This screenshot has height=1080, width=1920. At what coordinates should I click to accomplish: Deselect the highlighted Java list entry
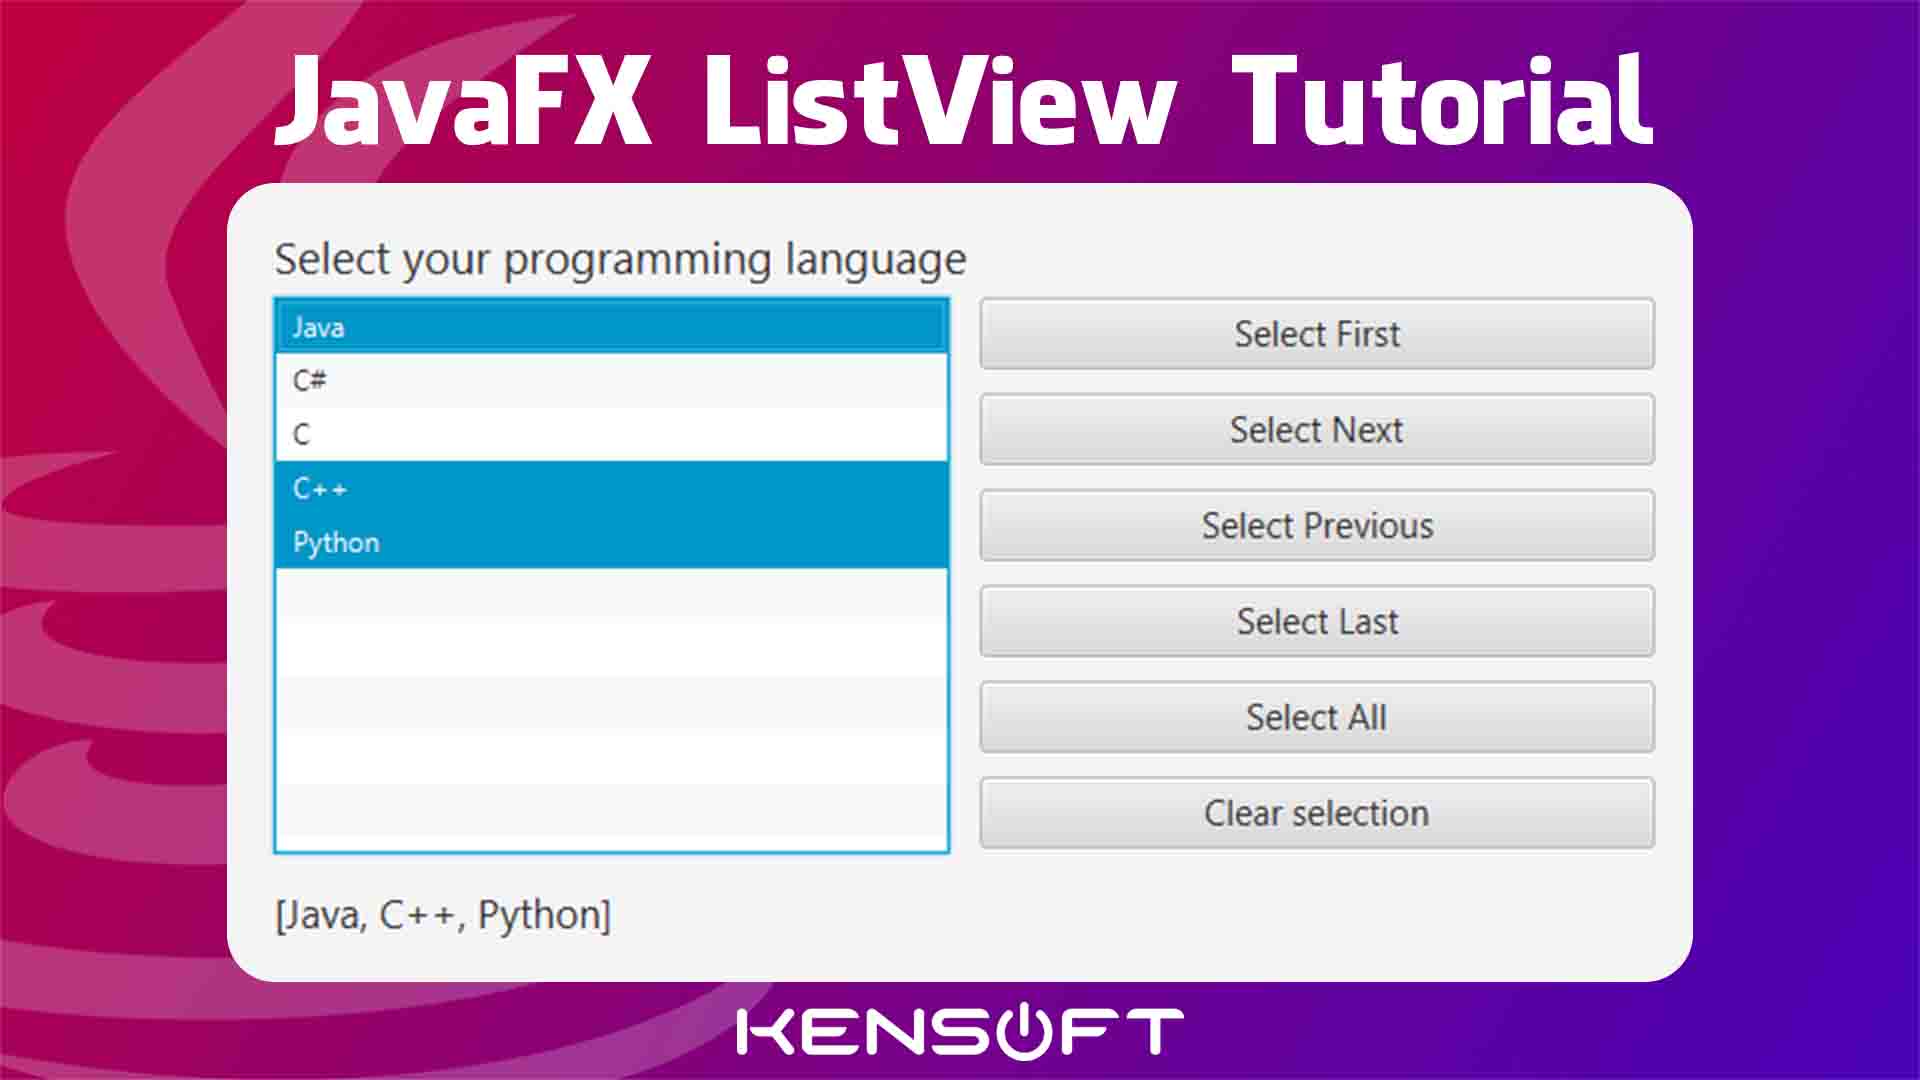tap(610, 327)
